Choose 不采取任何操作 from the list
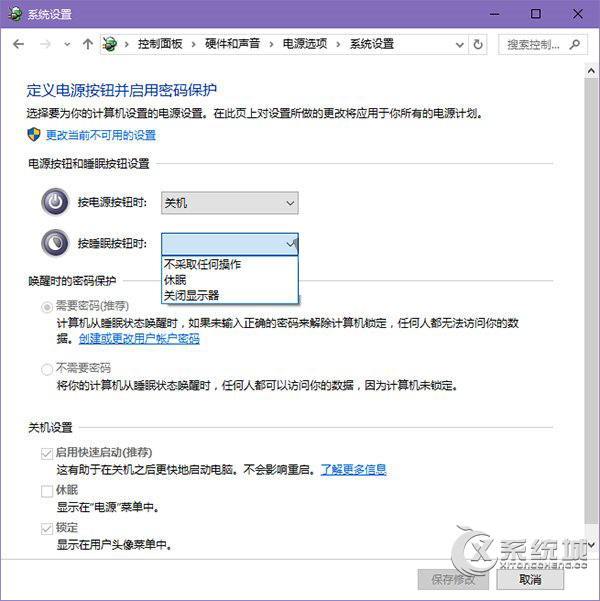The height and width of the screenshot is (601, 600). pos(230,264)
